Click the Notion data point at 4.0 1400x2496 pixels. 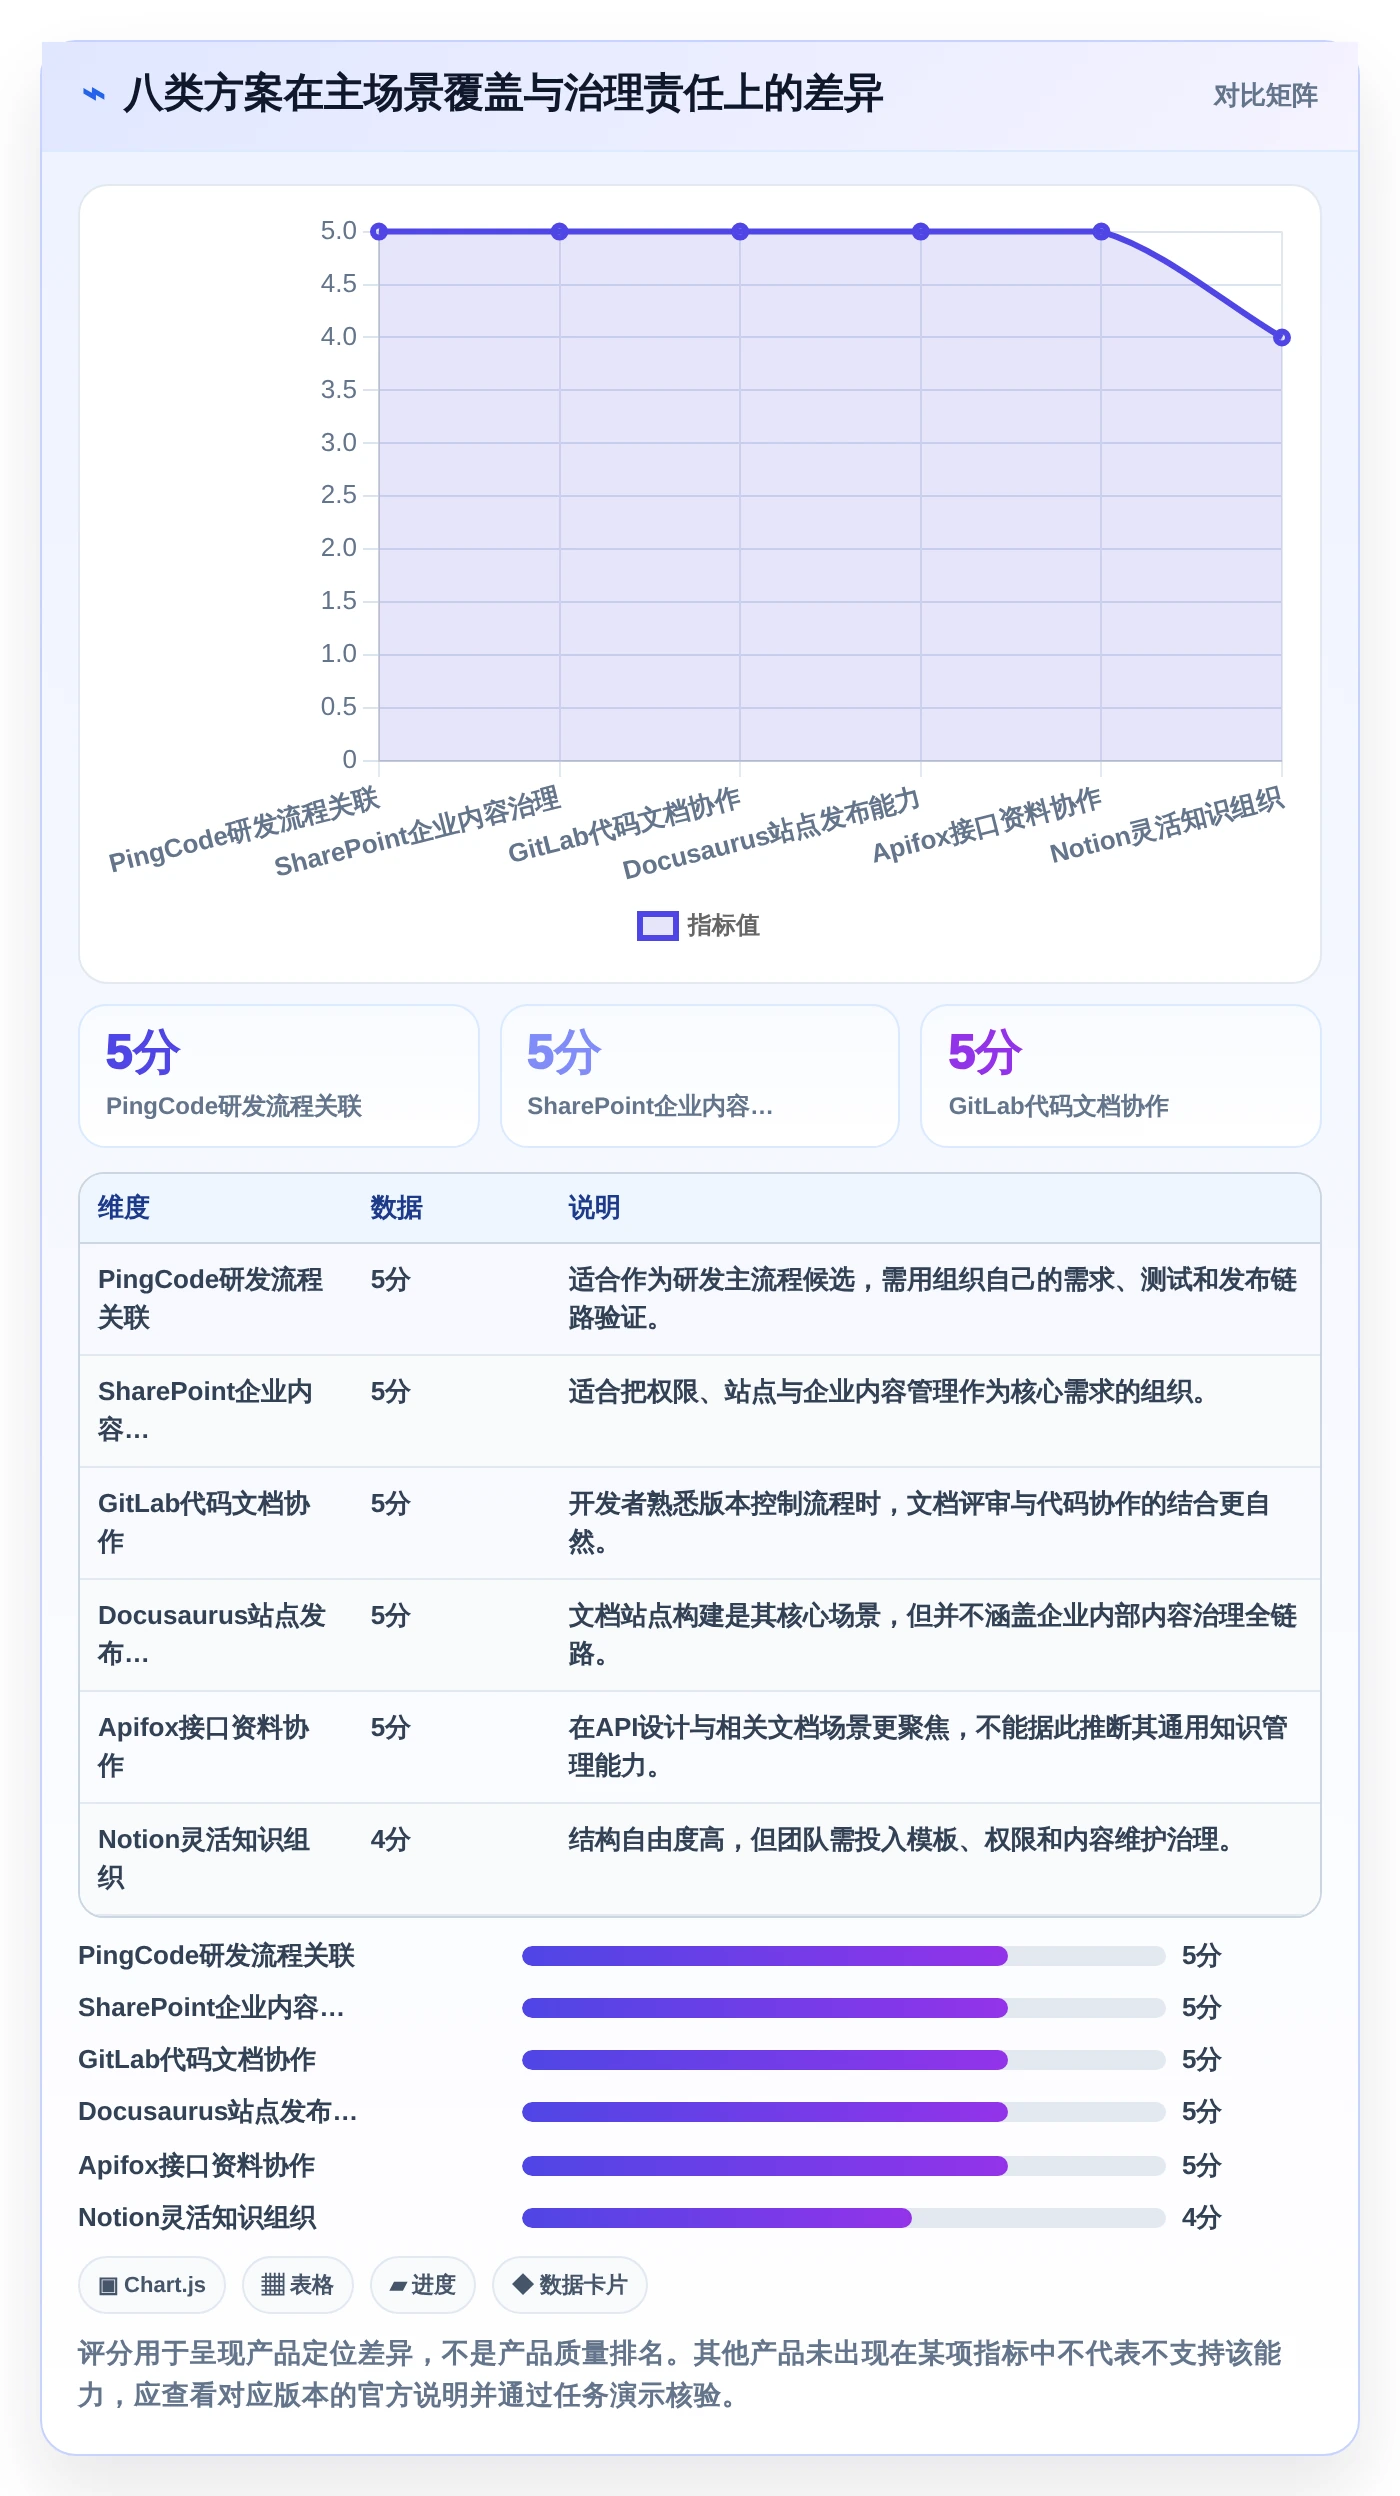pyautogui.click(x=1282, y=338)
